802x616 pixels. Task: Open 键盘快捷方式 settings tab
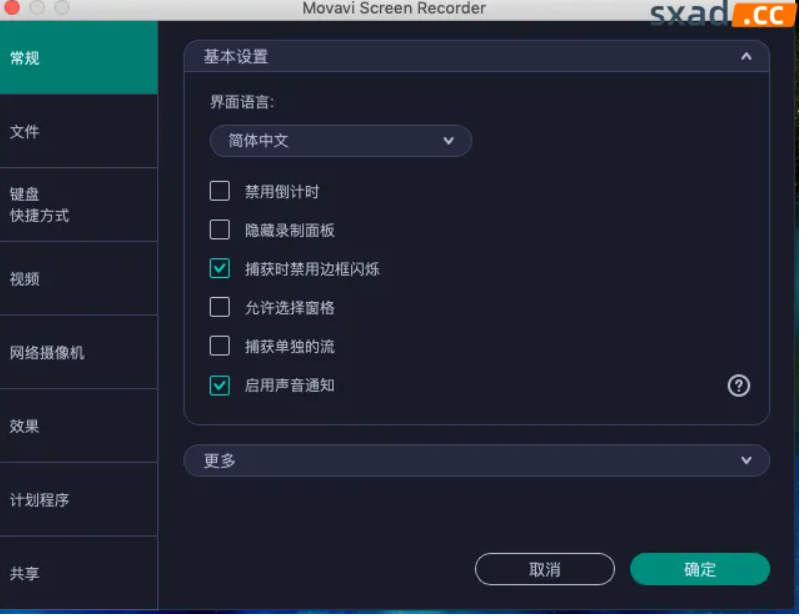[79, 205]
